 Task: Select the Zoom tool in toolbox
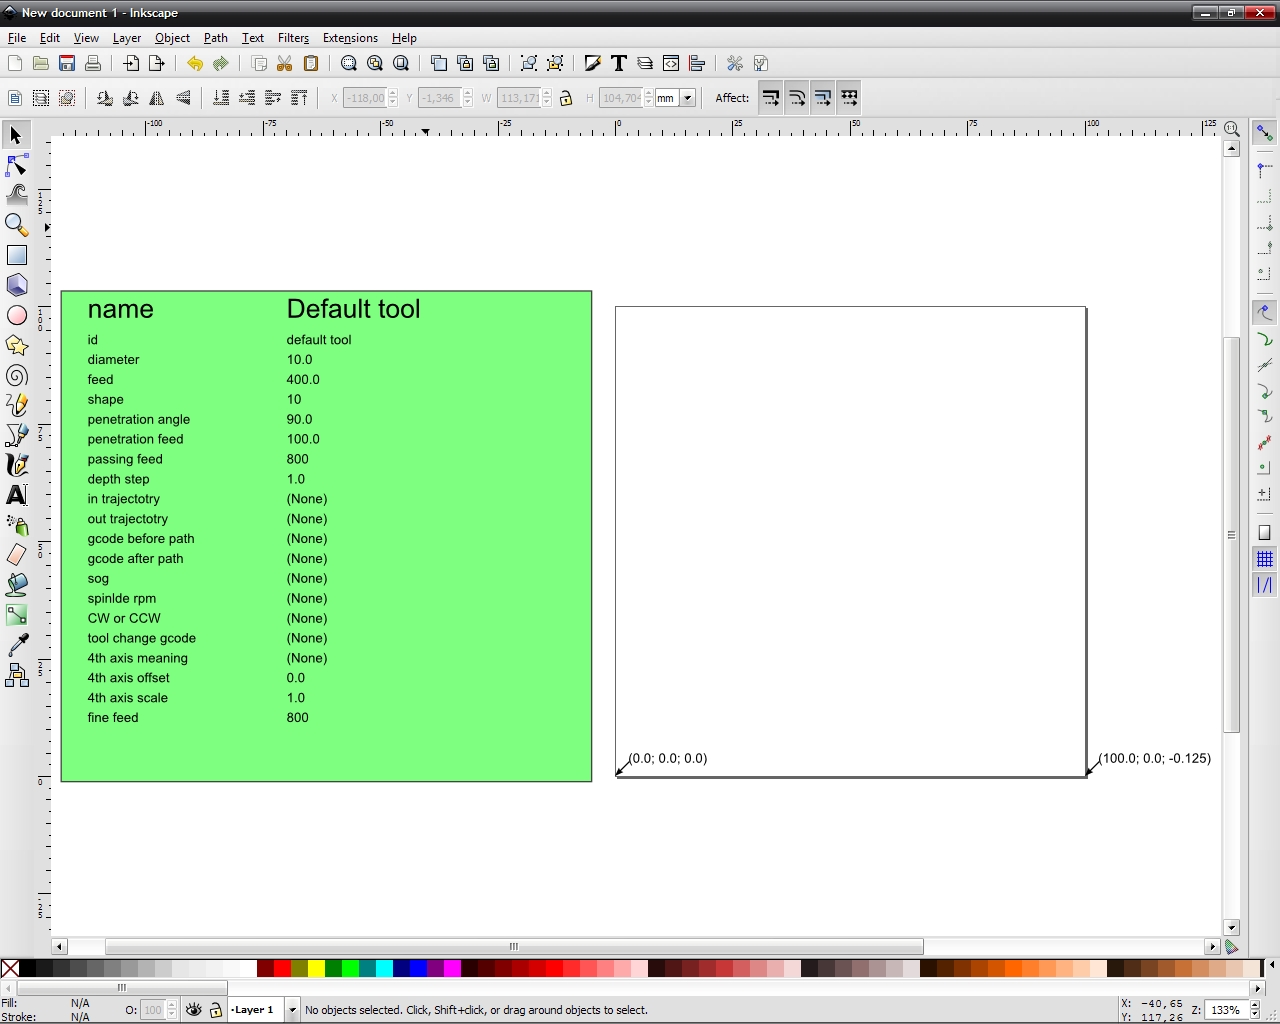(16, 225)
